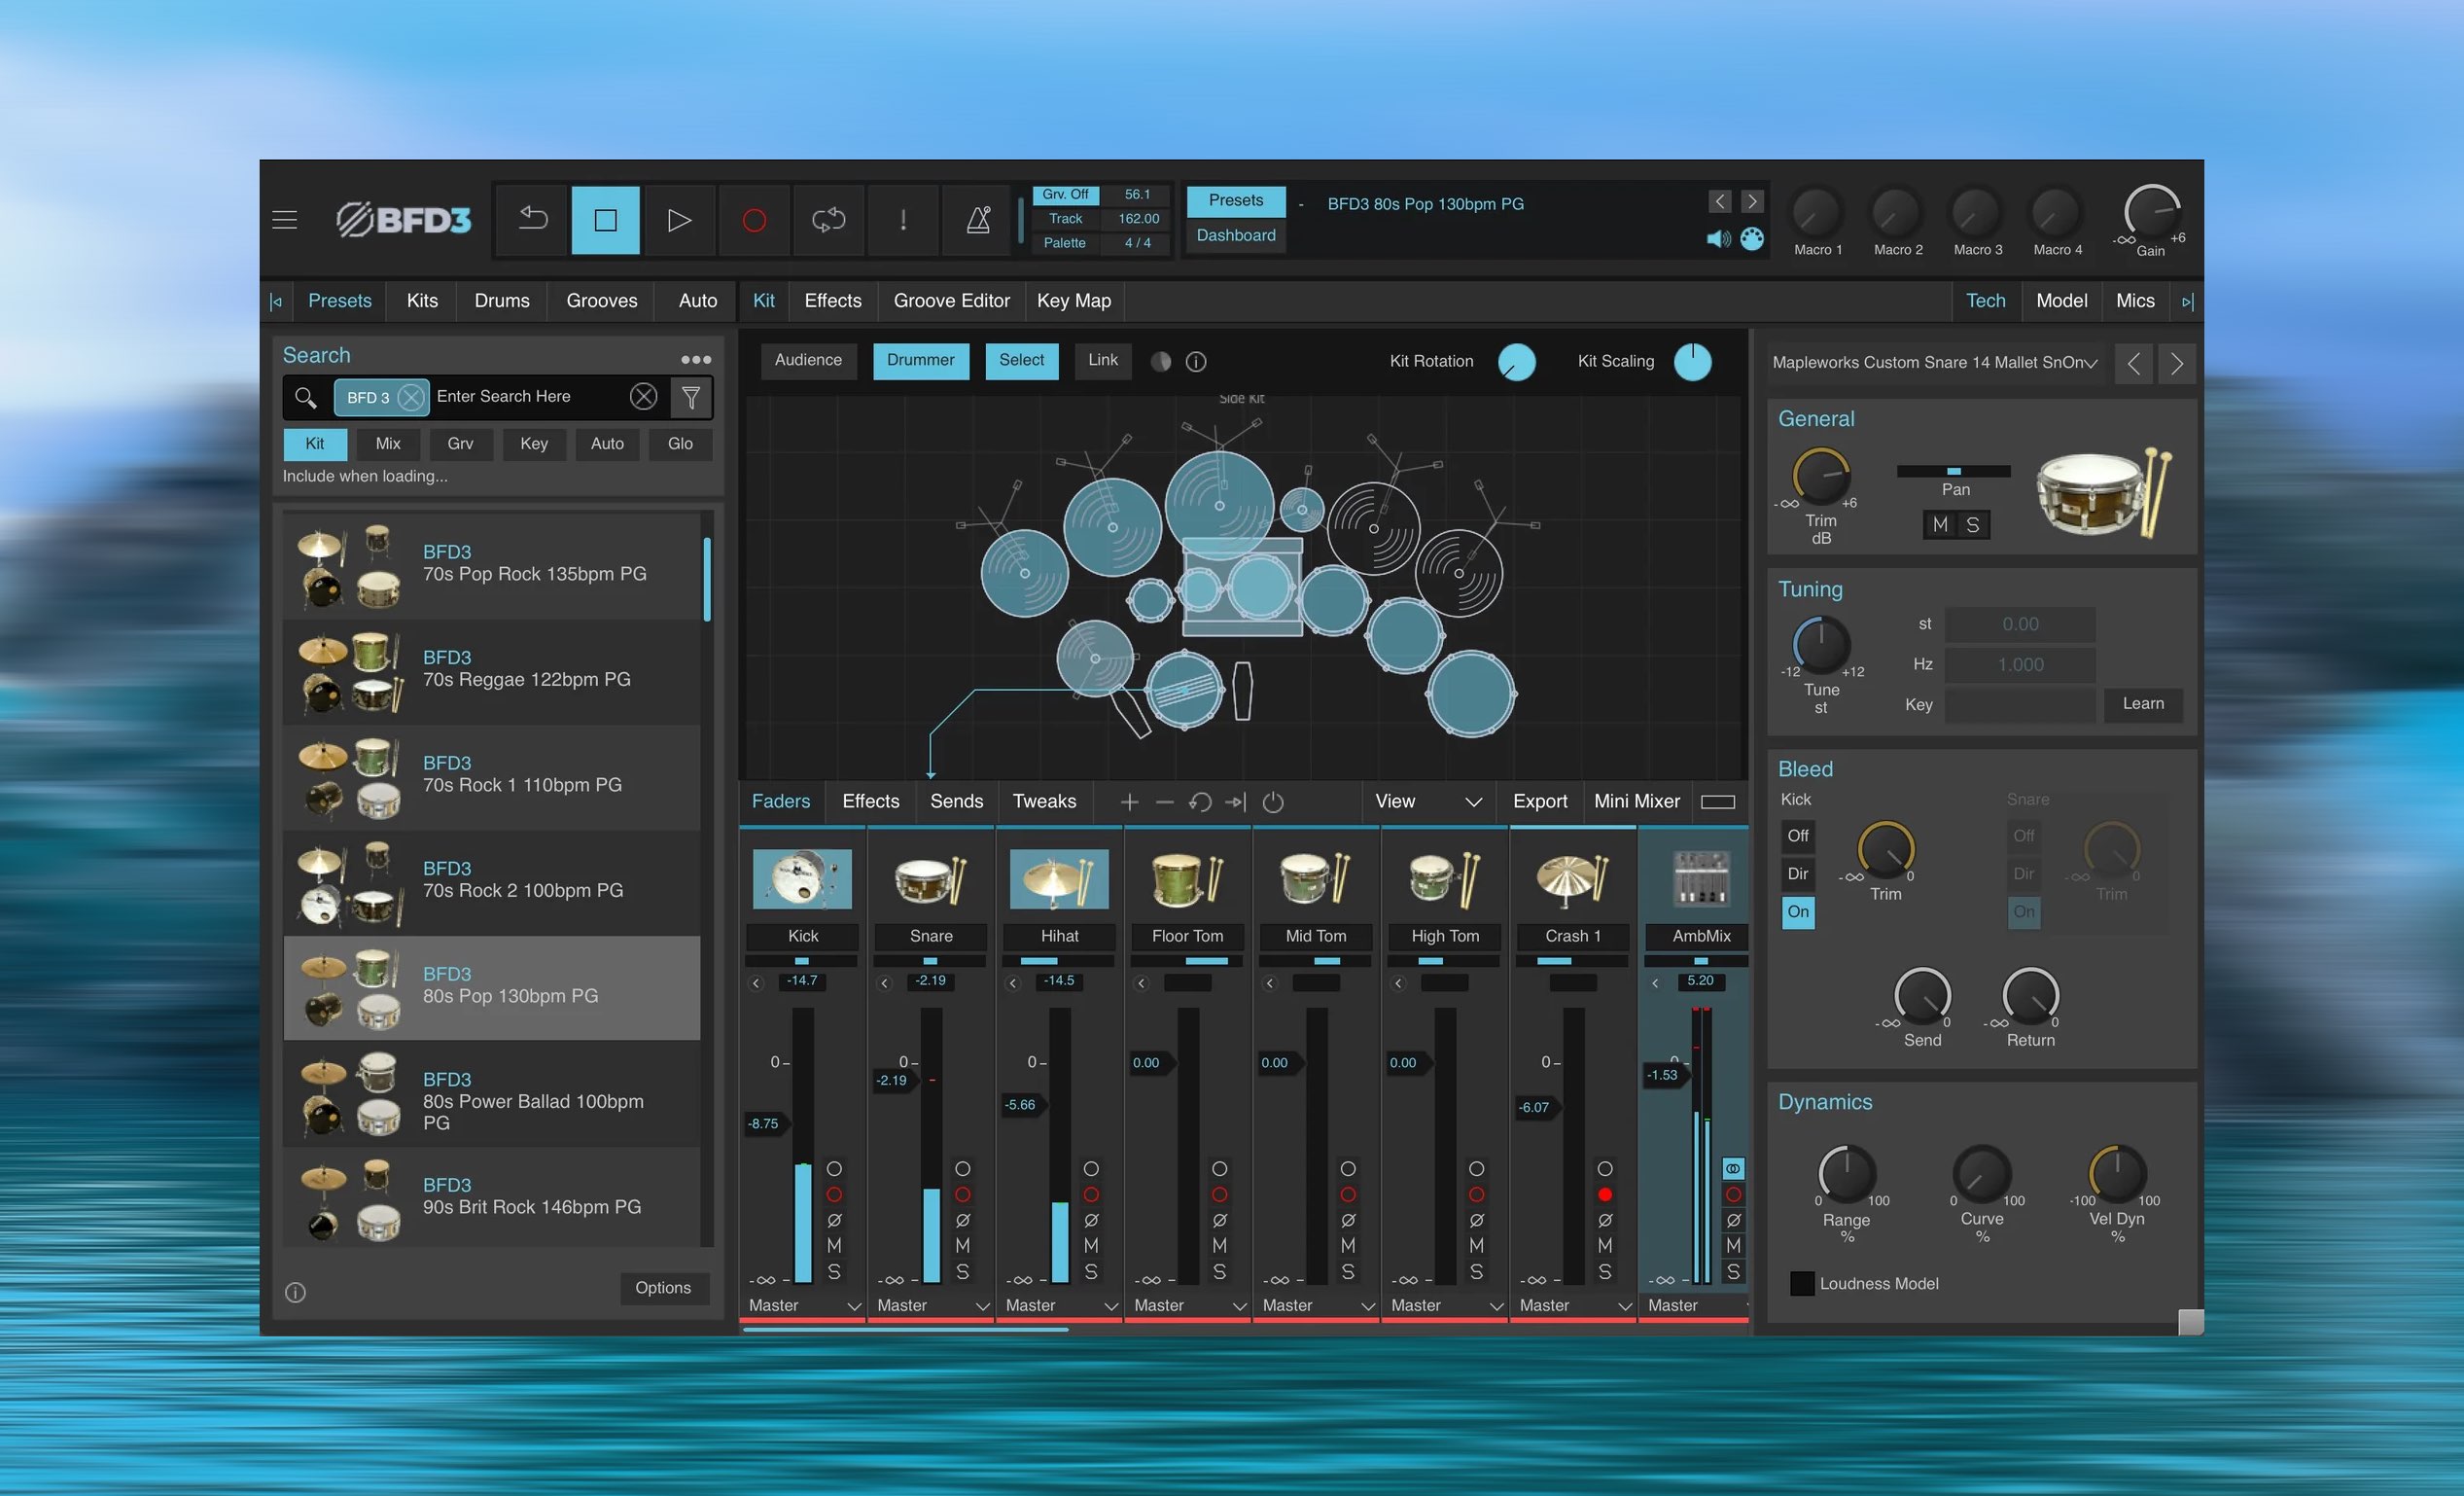The width and height of the screenshot is (2464, 1496).
Task: Click the power icon in mixer toolbar
Action: pyautogui.click(x=1272, y=802)
